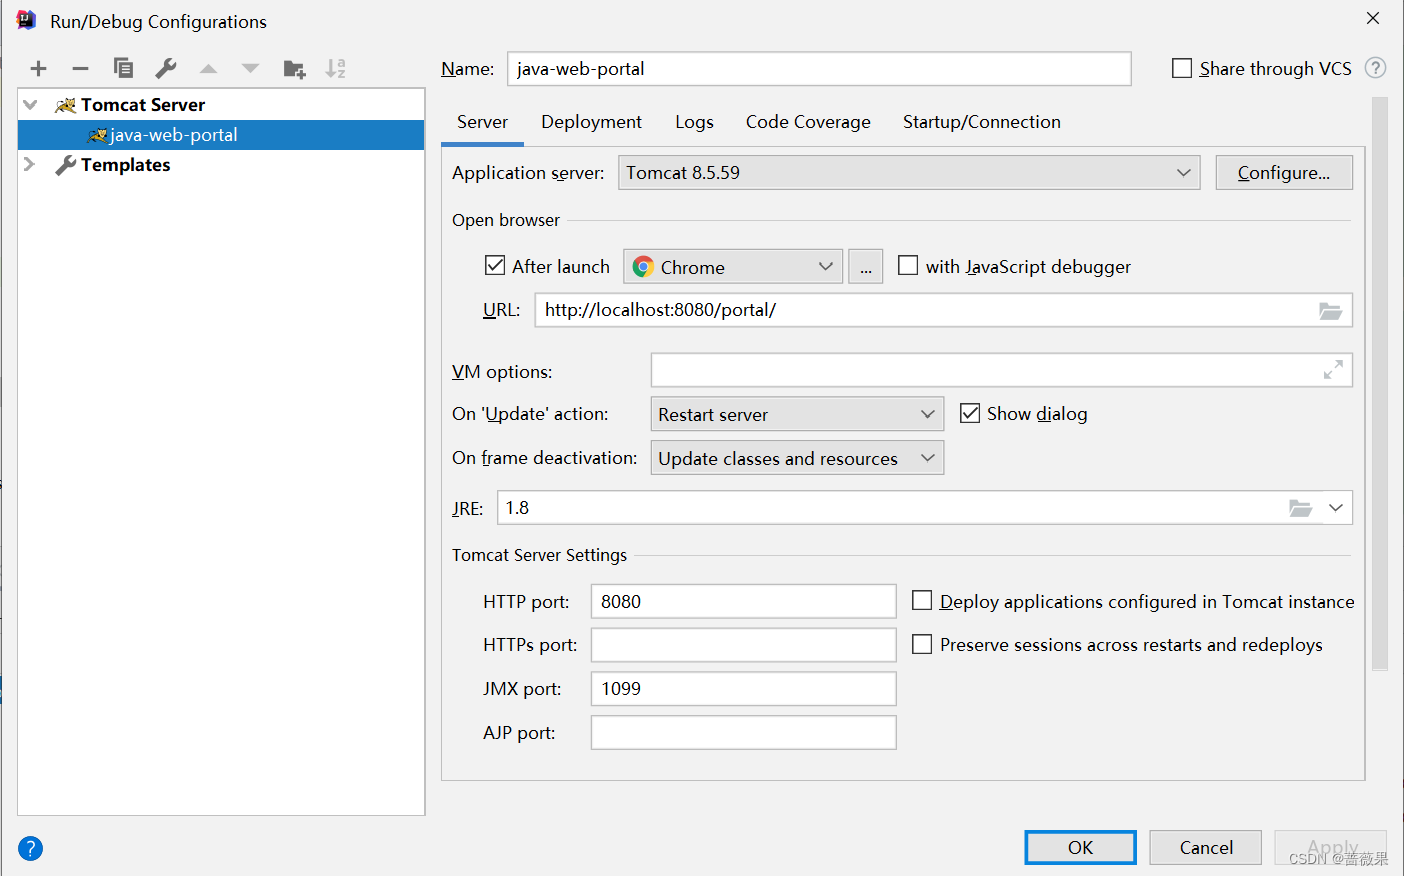The height and width of the screenshot is (876, 1404).
Task: Click the Tomcat Server Settings heading
Action: click(x=539, y=555)
